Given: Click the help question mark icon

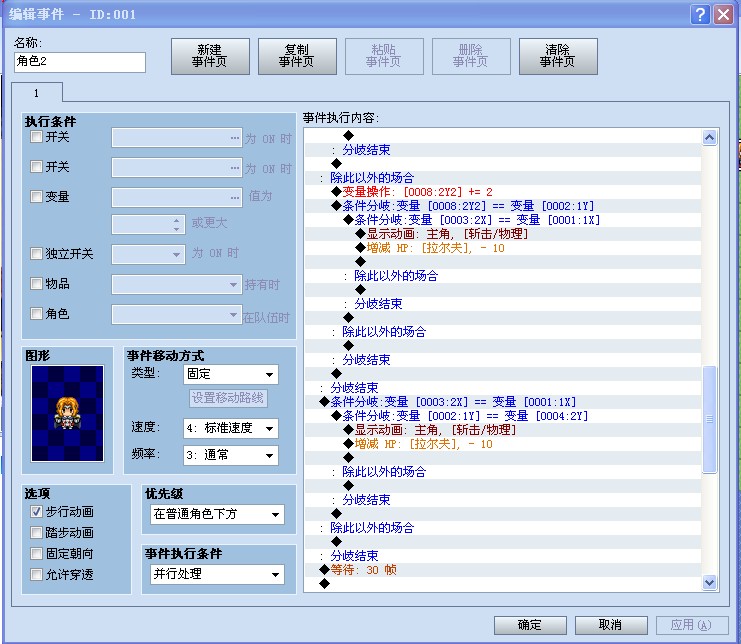Looking at the screenshot, I should (x=700, y=15).
